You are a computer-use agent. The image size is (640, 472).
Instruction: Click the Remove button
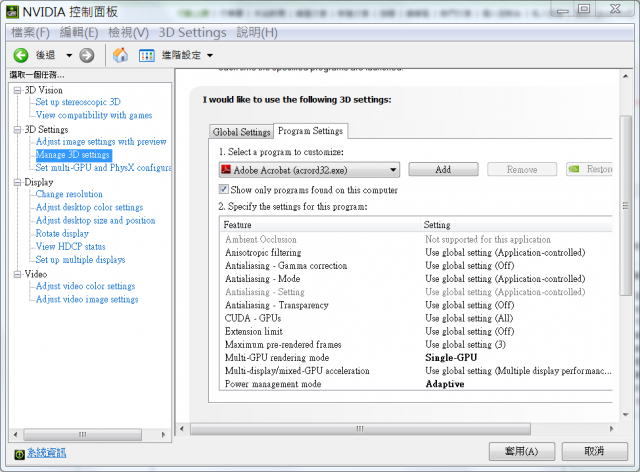[522, 169]
